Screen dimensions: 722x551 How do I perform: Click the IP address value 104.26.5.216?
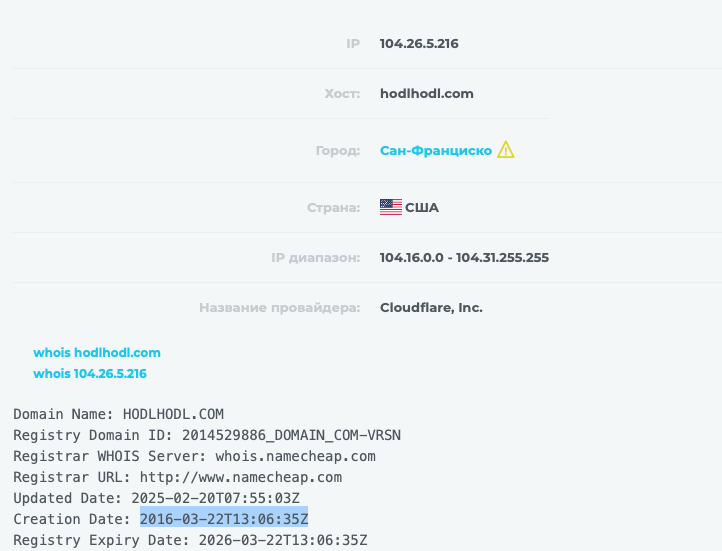(x=419, y=44)
